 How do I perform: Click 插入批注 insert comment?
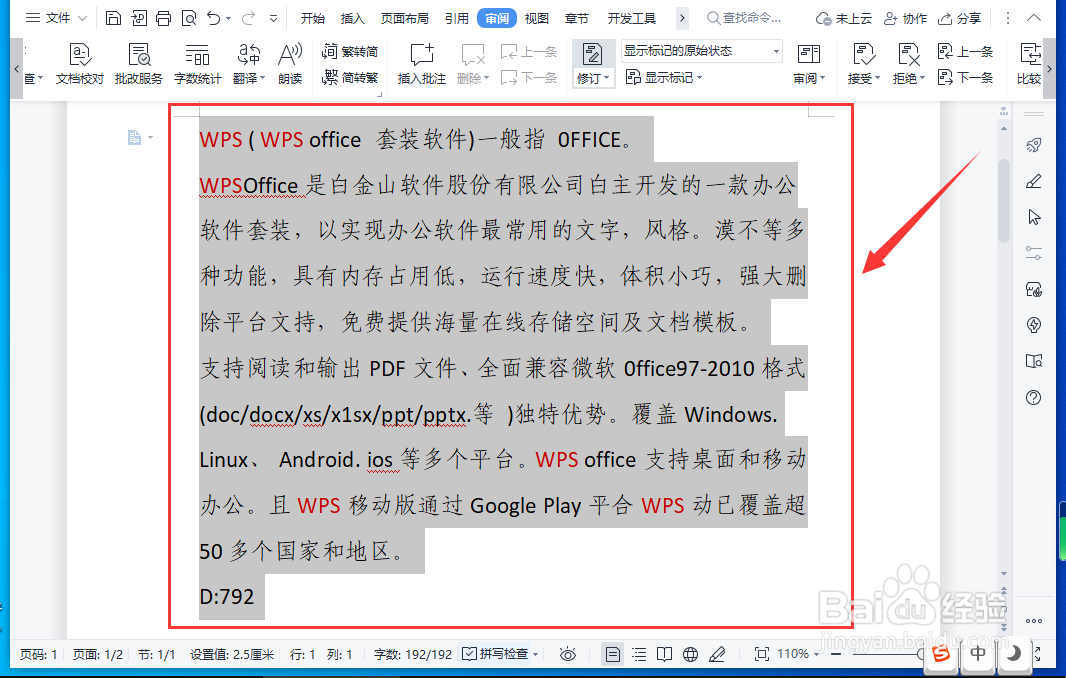[x=422, y=64]
